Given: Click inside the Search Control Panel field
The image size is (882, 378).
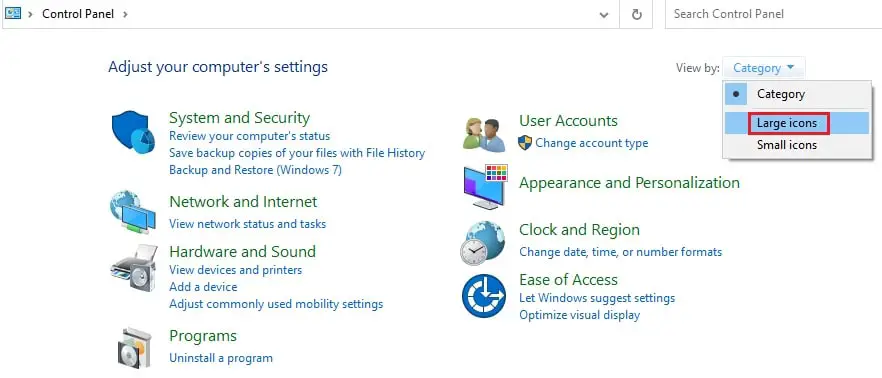Looking at the screenshot, I should coord(773,14).
